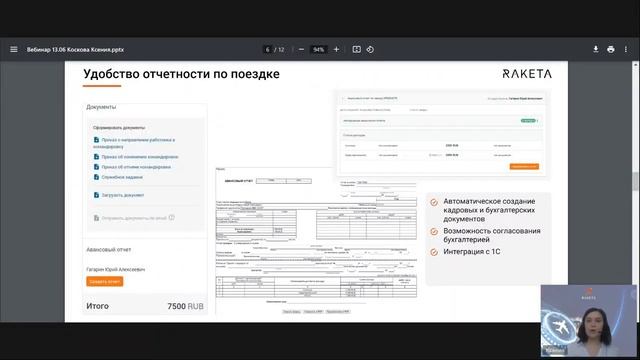Viewport: 640px width, 360px height.
Task: Print the document
Action: (611, 49)
